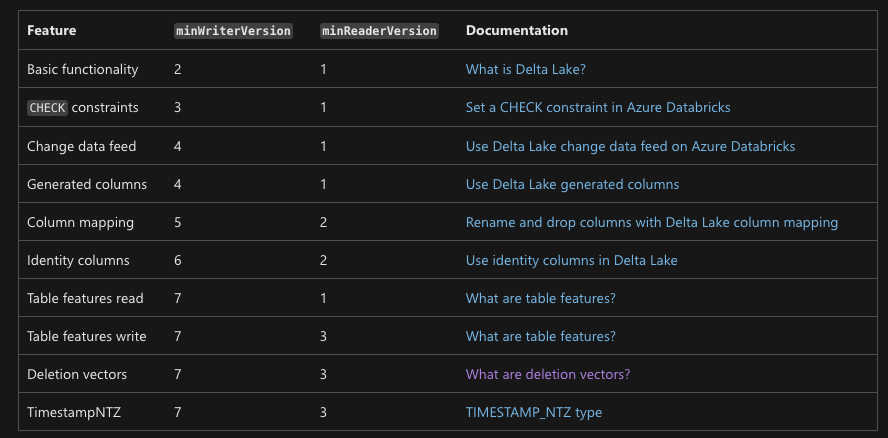Select the 'Change data feed' feature cell
Screen dimensions: 888x438
coord(82,146)
